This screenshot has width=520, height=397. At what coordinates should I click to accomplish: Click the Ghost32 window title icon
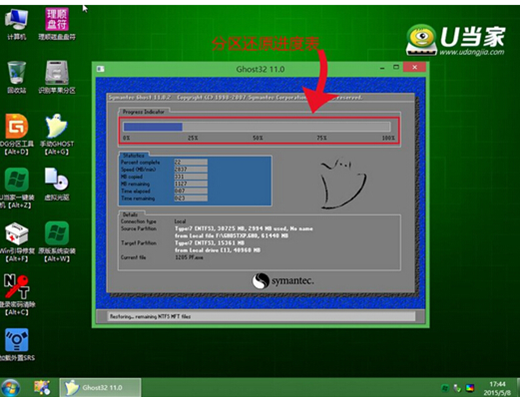coord(100,69)
